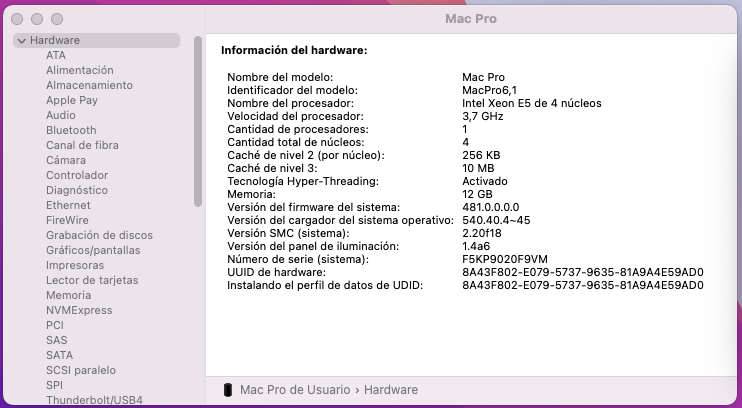Screen dimensions: 742x408
Task: Open the PCI section
Action: pos(55,325)
